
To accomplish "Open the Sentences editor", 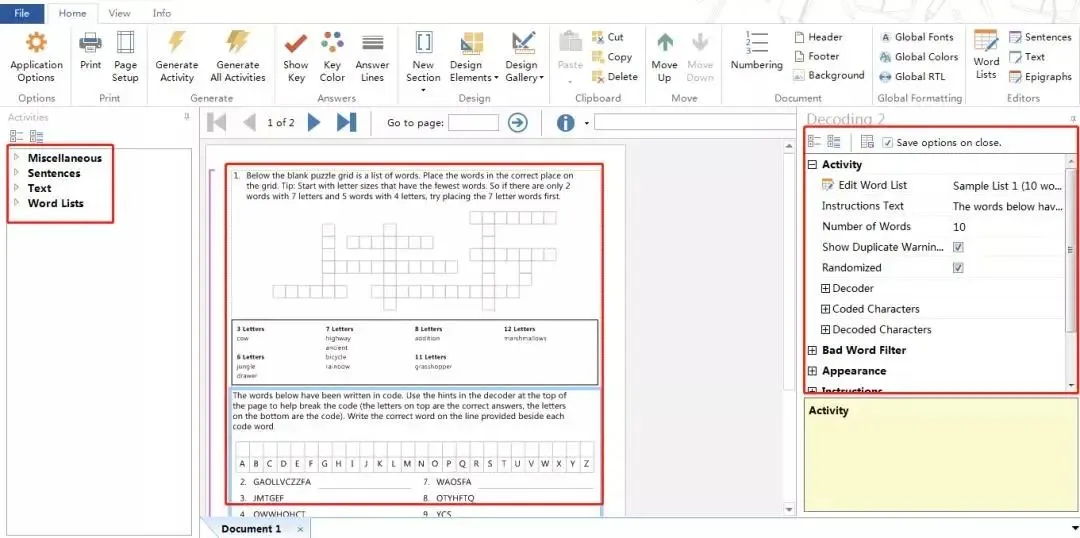I will point(1039,37).
